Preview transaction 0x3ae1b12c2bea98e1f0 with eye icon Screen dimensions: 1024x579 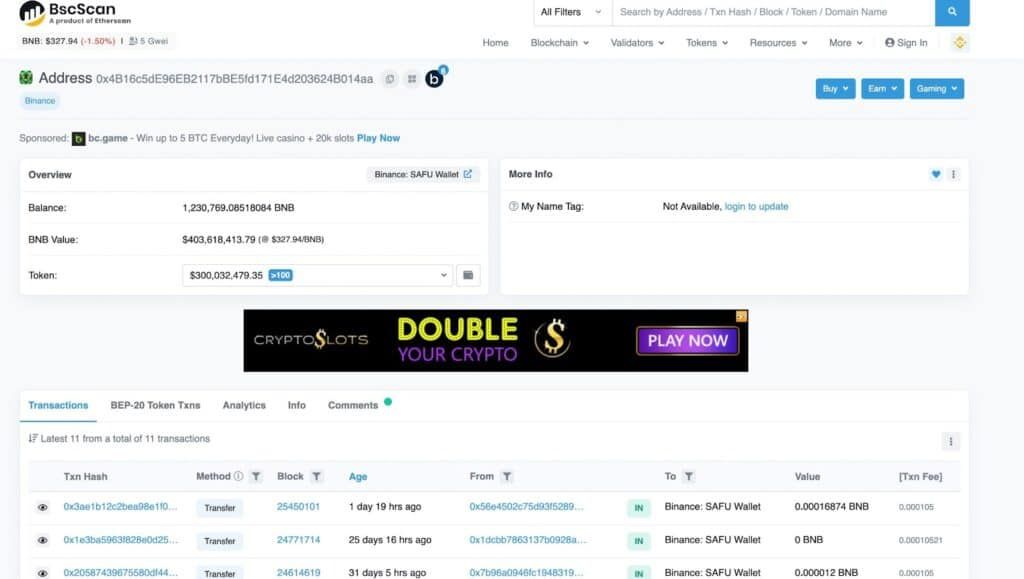(x=43, y=508)
